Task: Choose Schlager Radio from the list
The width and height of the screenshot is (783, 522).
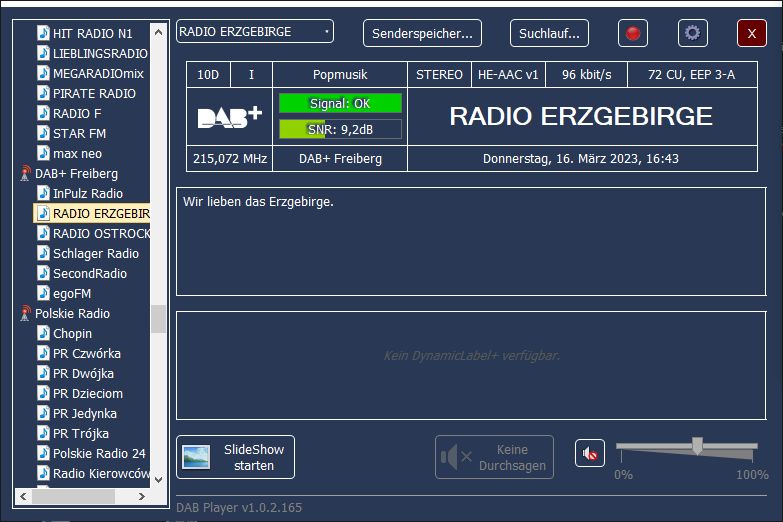Action: [96, 253]
